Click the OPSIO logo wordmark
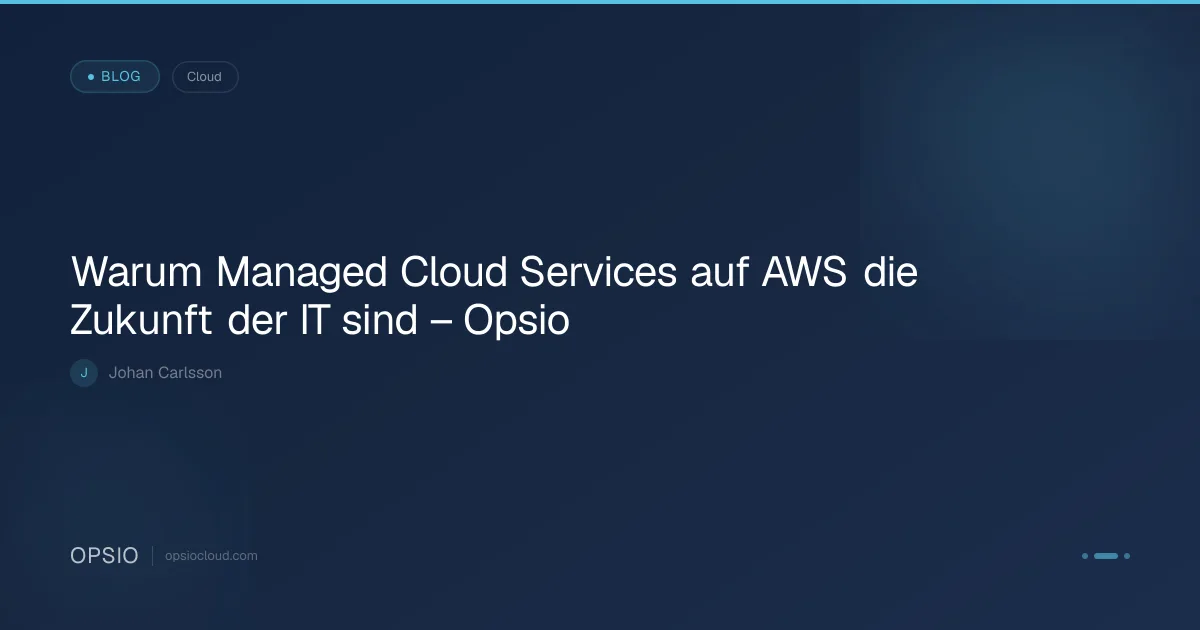The image size is (1200, 630). [104, 556]
